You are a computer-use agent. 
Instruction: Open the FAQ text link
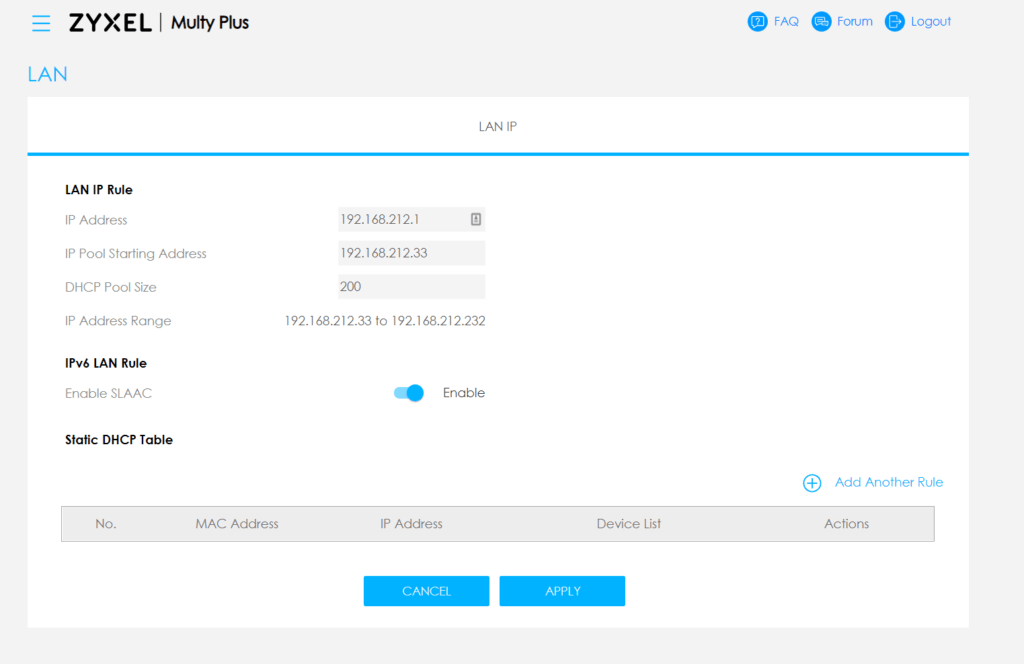[786, 22]
